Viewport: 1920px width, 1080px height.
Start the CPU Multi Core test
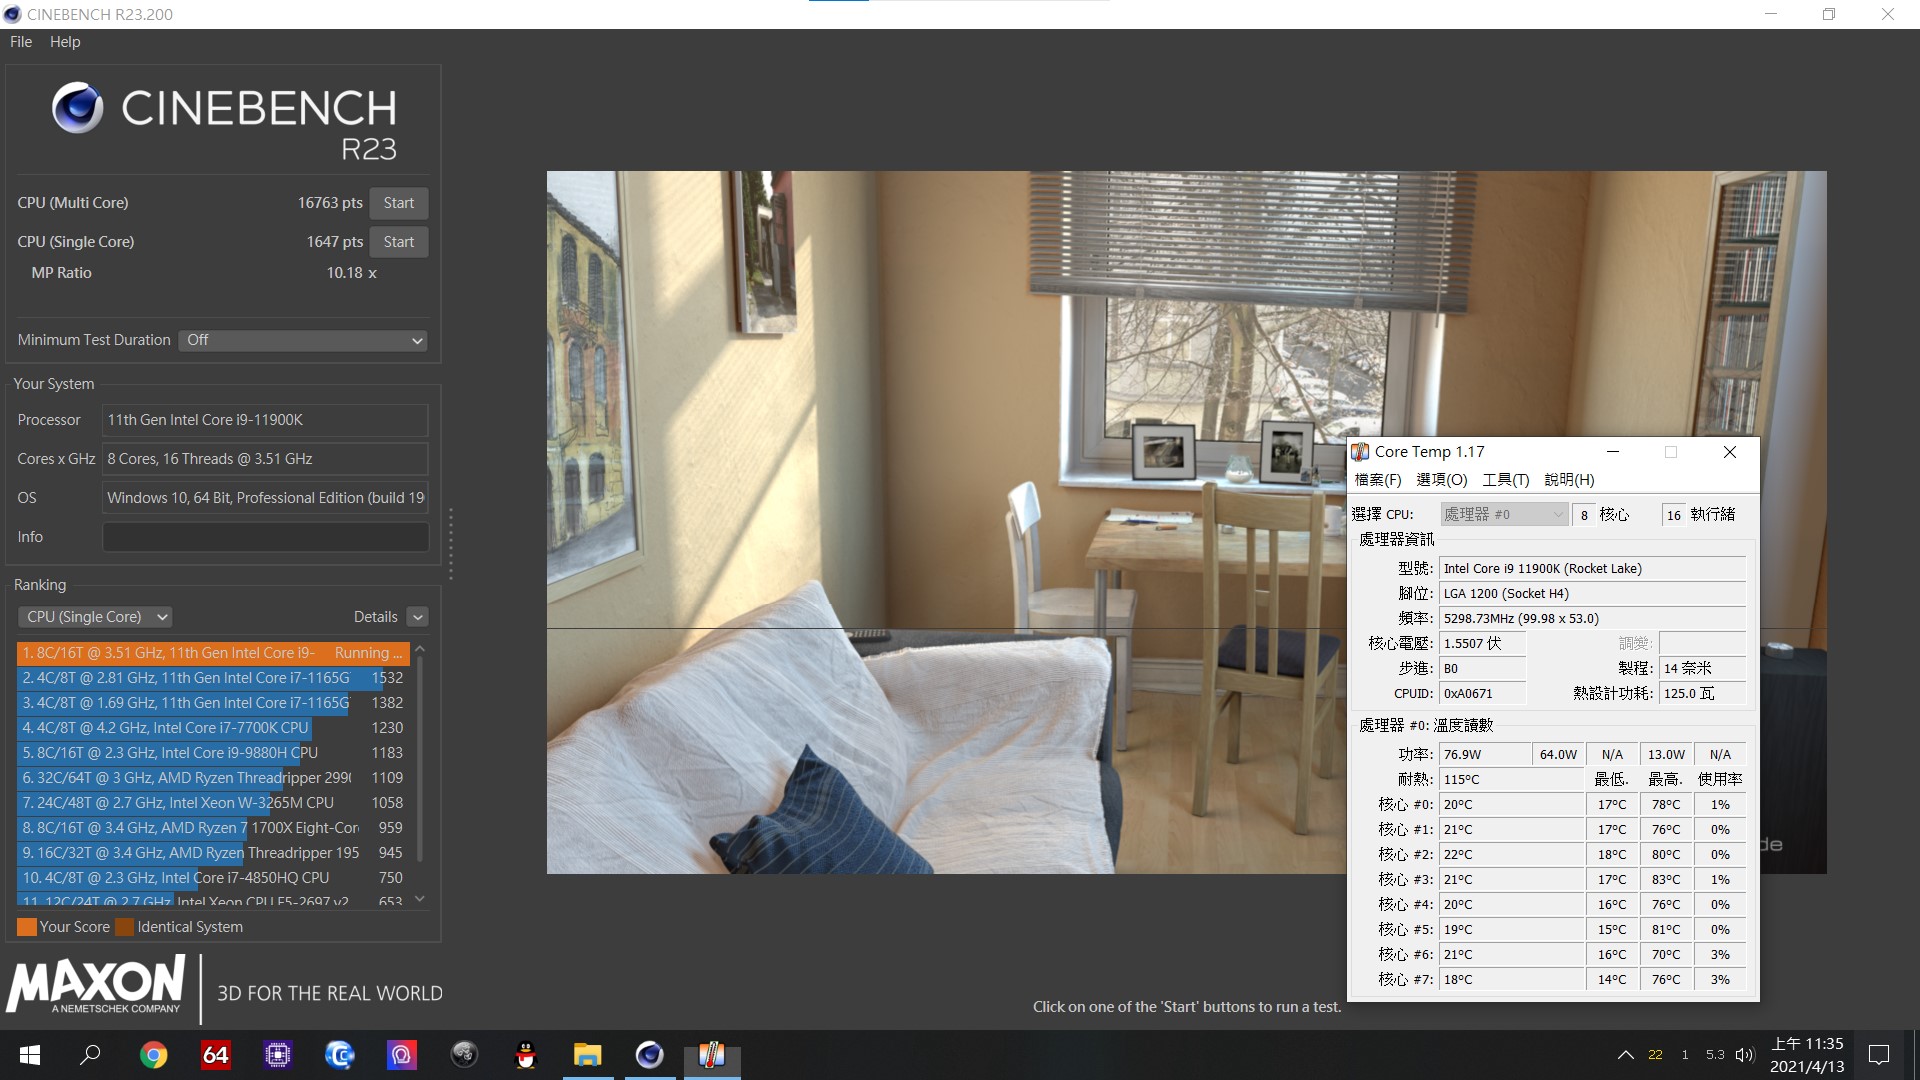(398, 203)
